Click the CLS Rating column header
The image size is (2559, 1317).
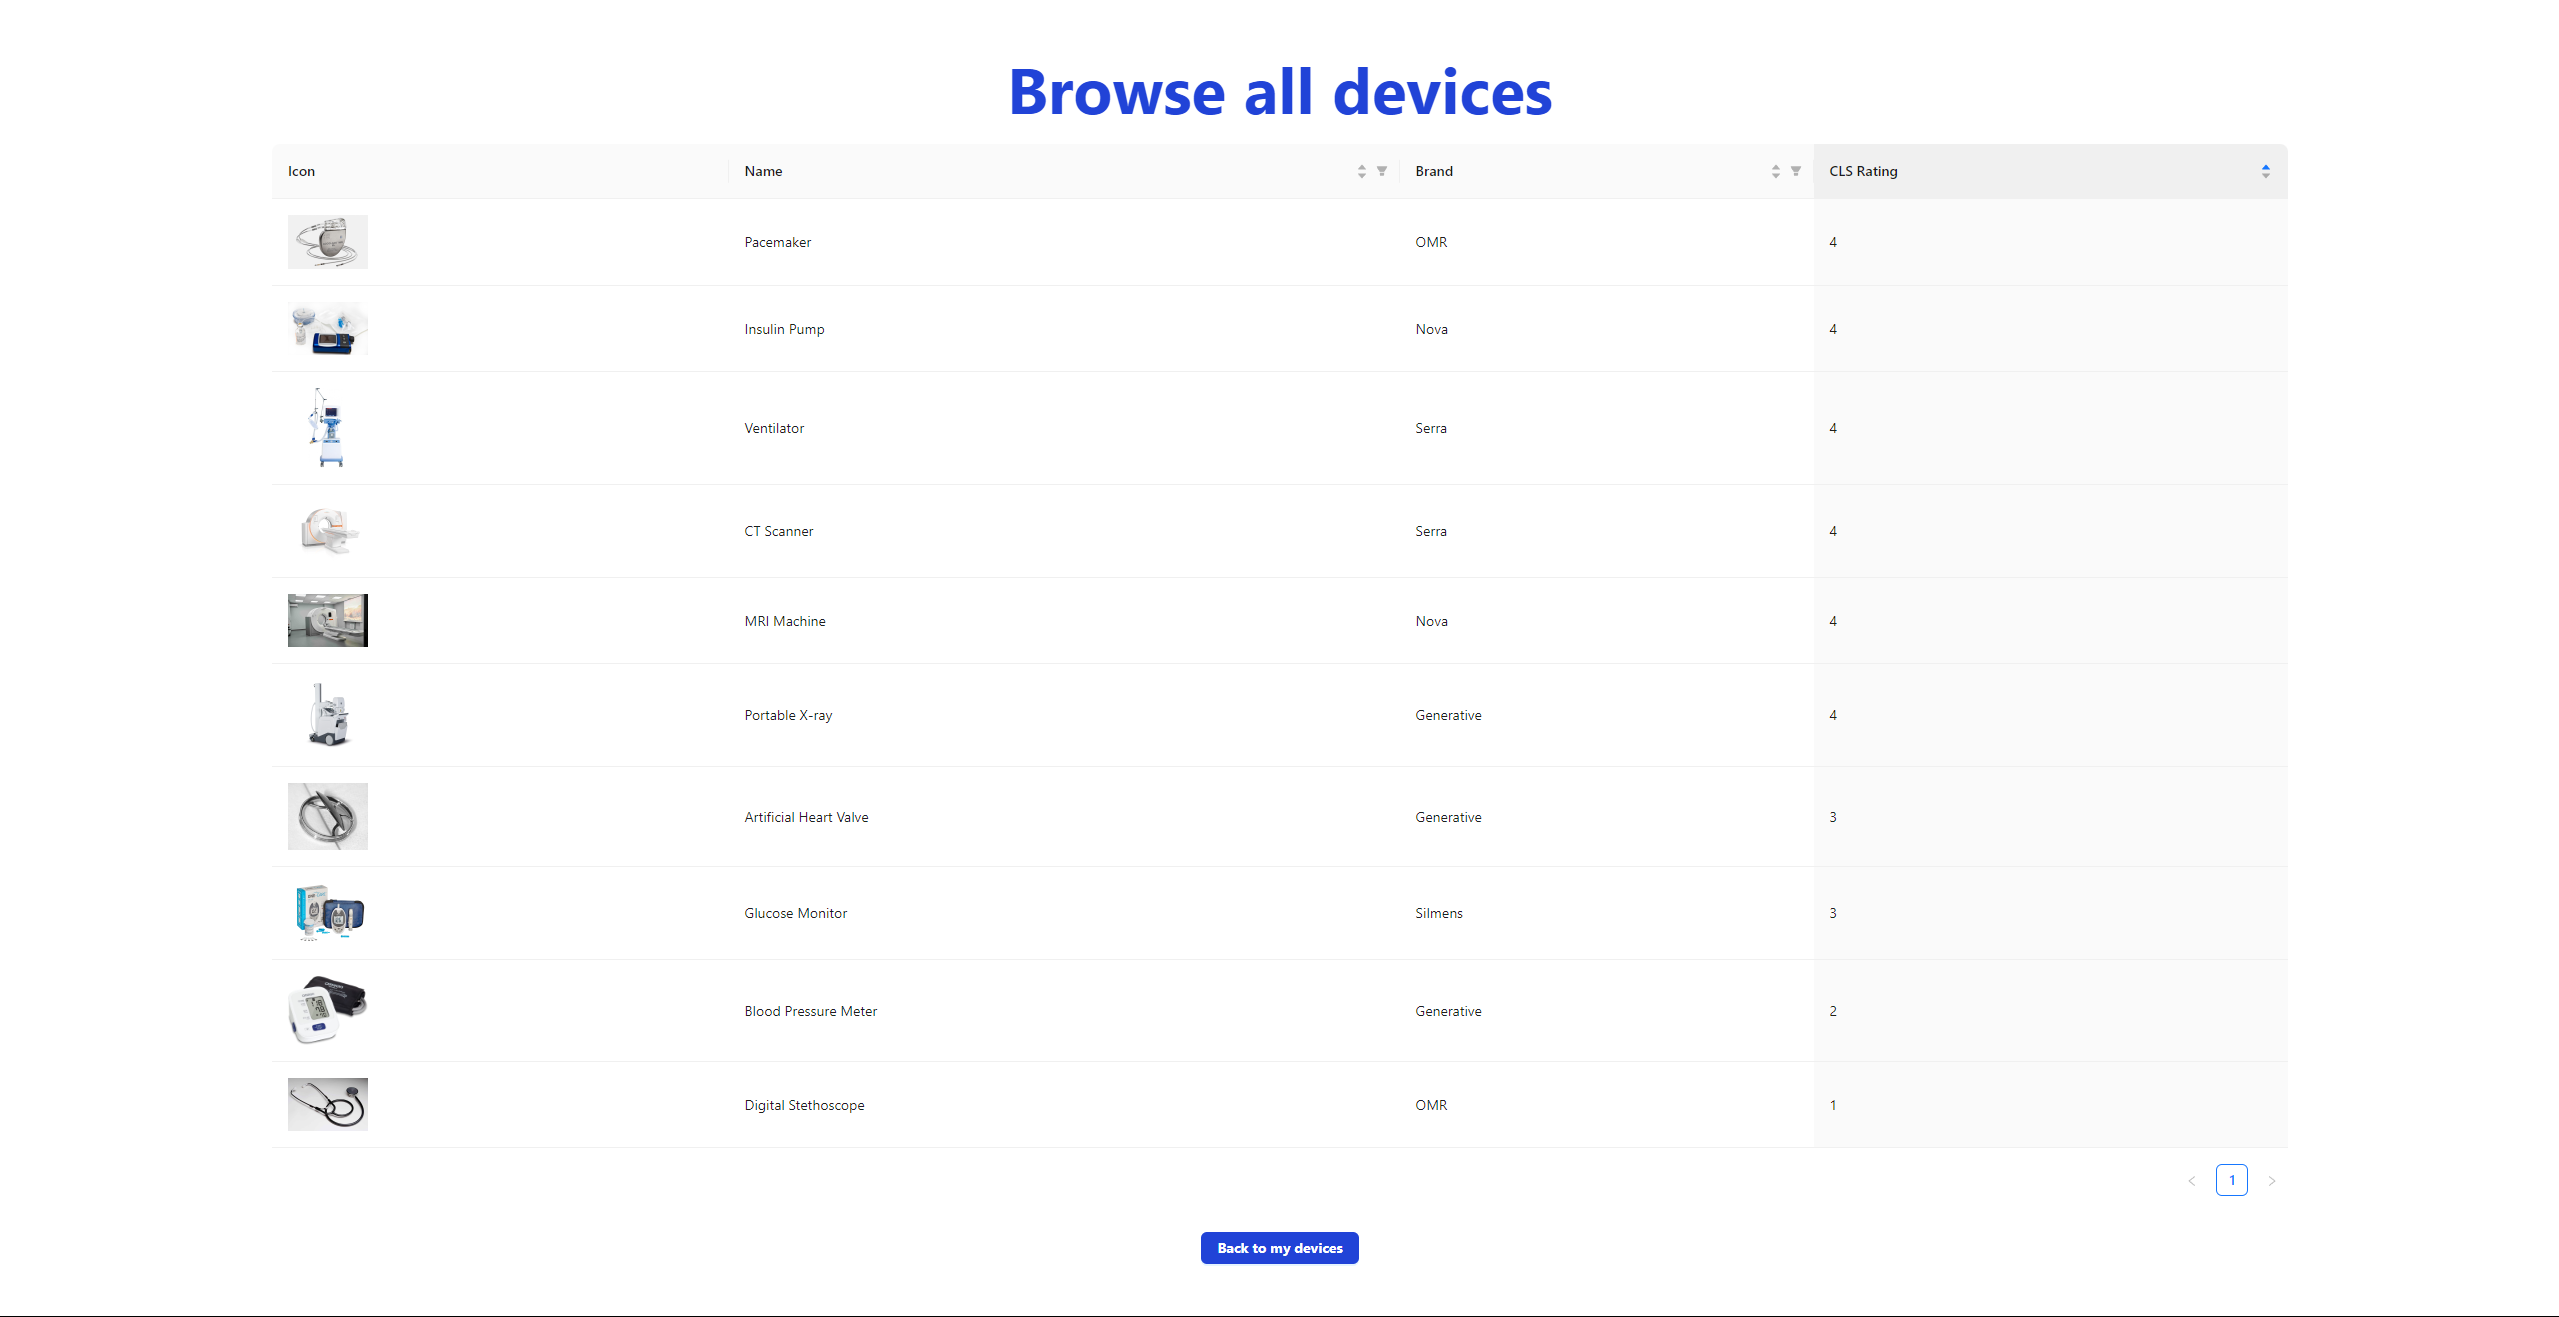coord(1863,171)
